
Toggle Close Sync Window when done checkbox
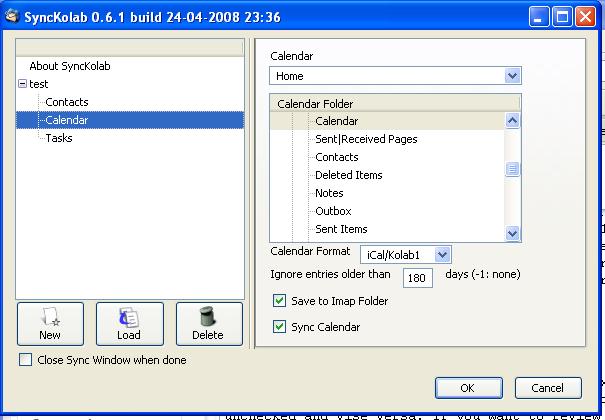(25, 360)
